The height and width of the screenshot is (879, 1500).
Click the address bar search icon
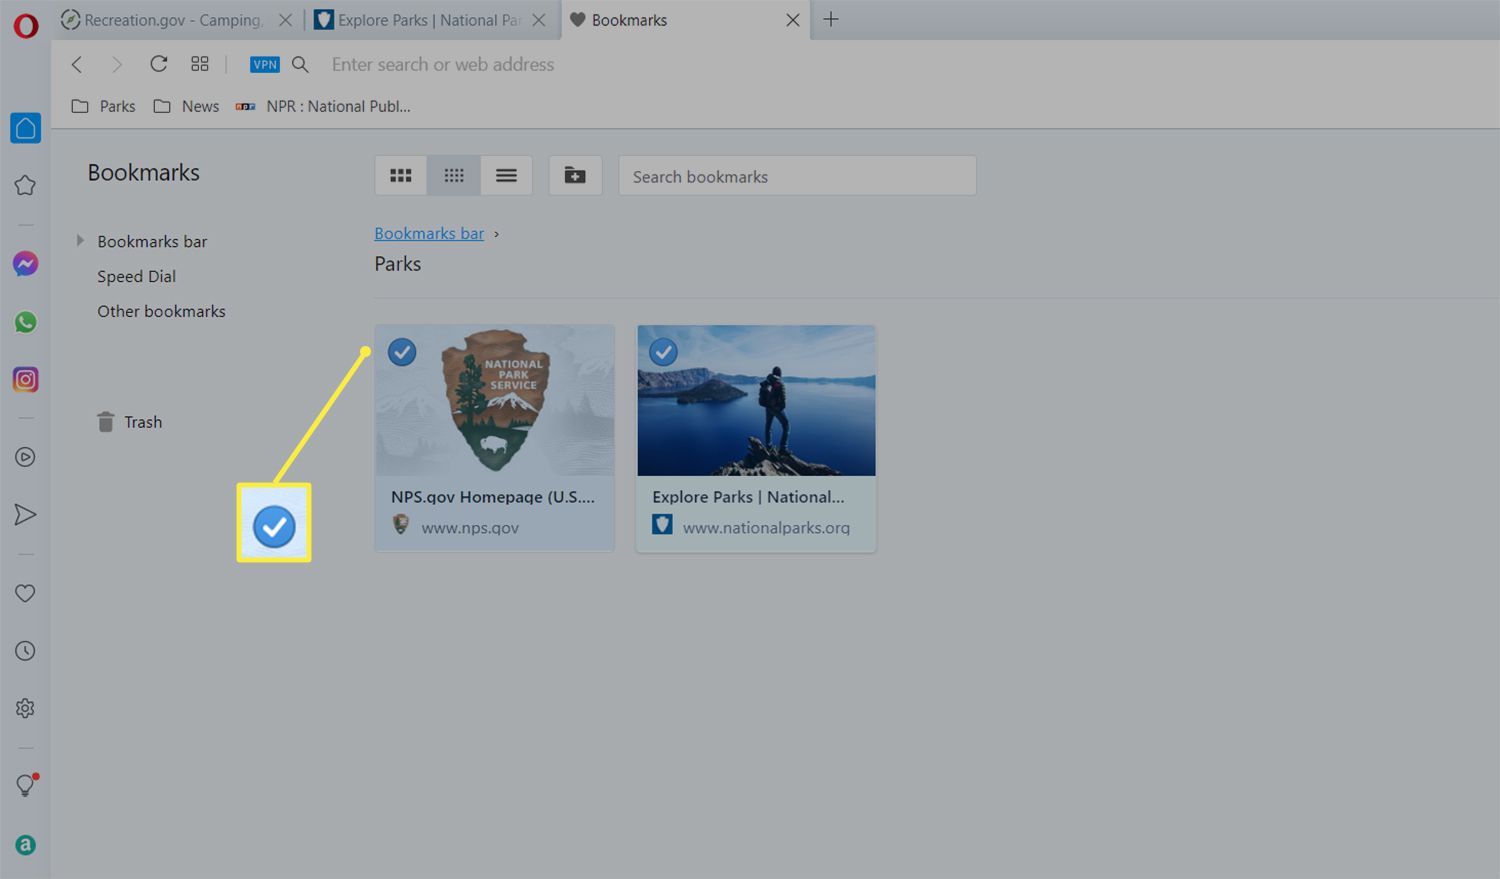300,64
